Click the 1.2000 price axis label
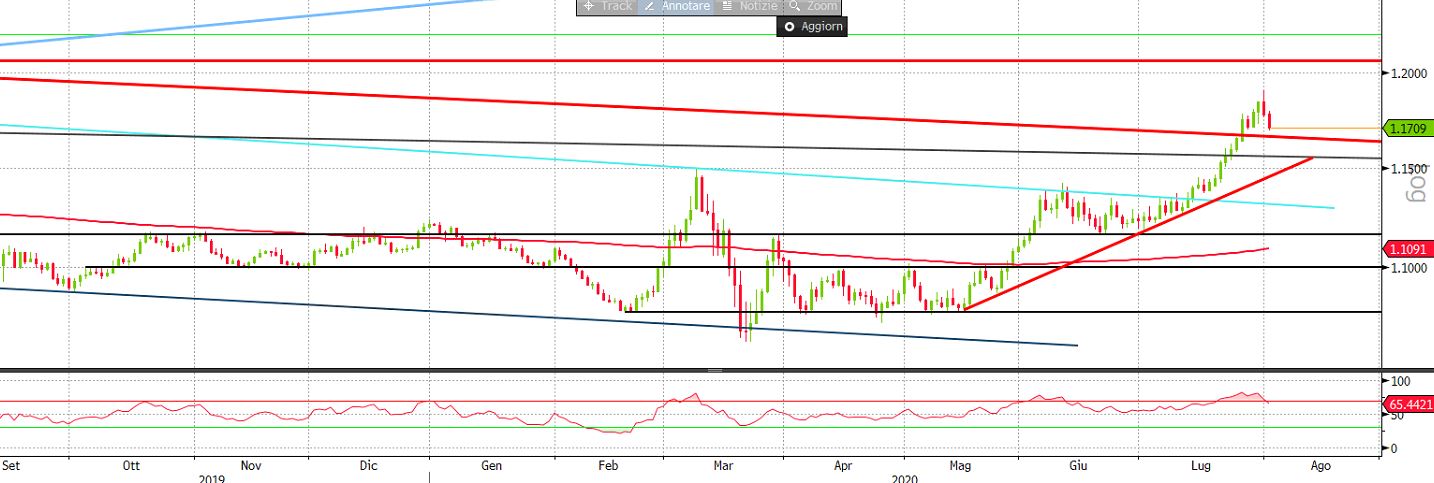The image size is (1434, 483). 1410,73
